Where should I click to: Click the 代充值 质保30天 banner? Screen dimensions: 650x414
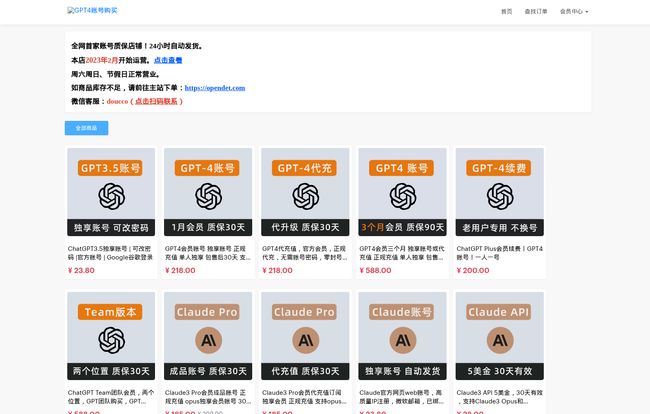[305, 371]
